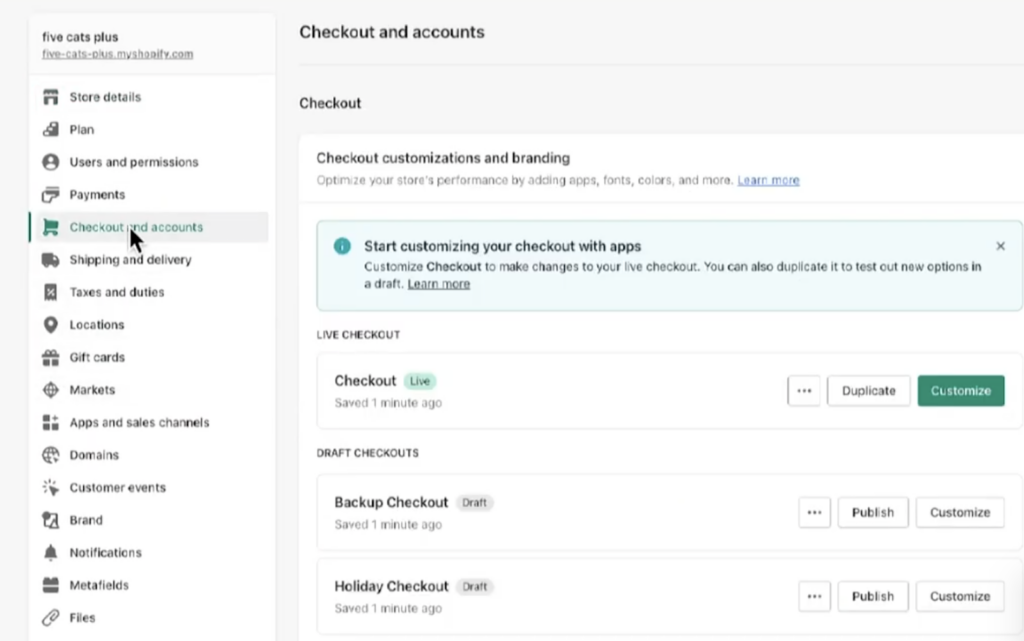1024x641 pixels.
Task: Click the Metafields icon in sidebar
Action: [x=50, y=585]
